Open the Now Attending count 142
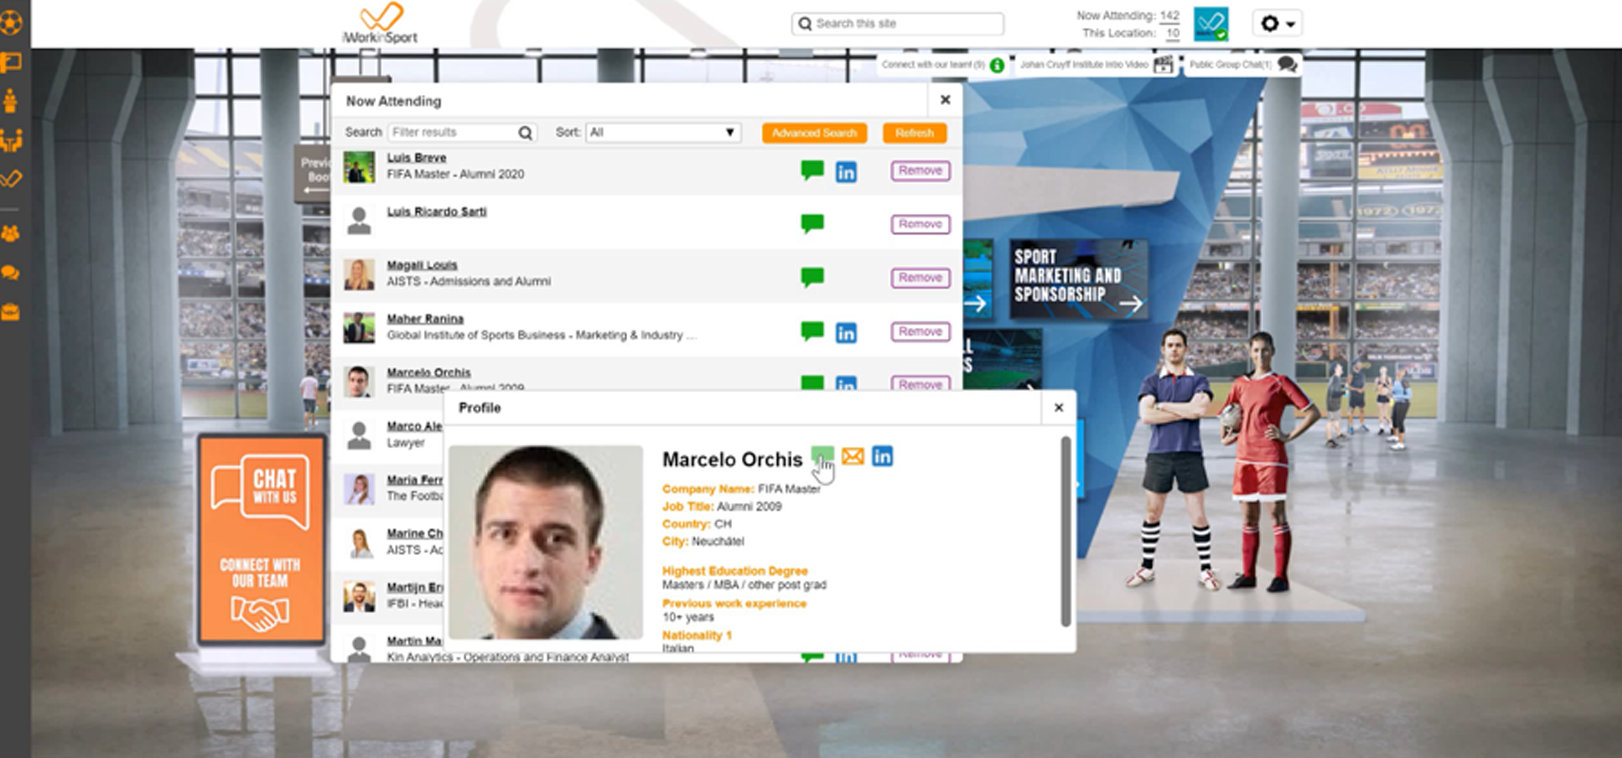 click(x=1169, y=16)
